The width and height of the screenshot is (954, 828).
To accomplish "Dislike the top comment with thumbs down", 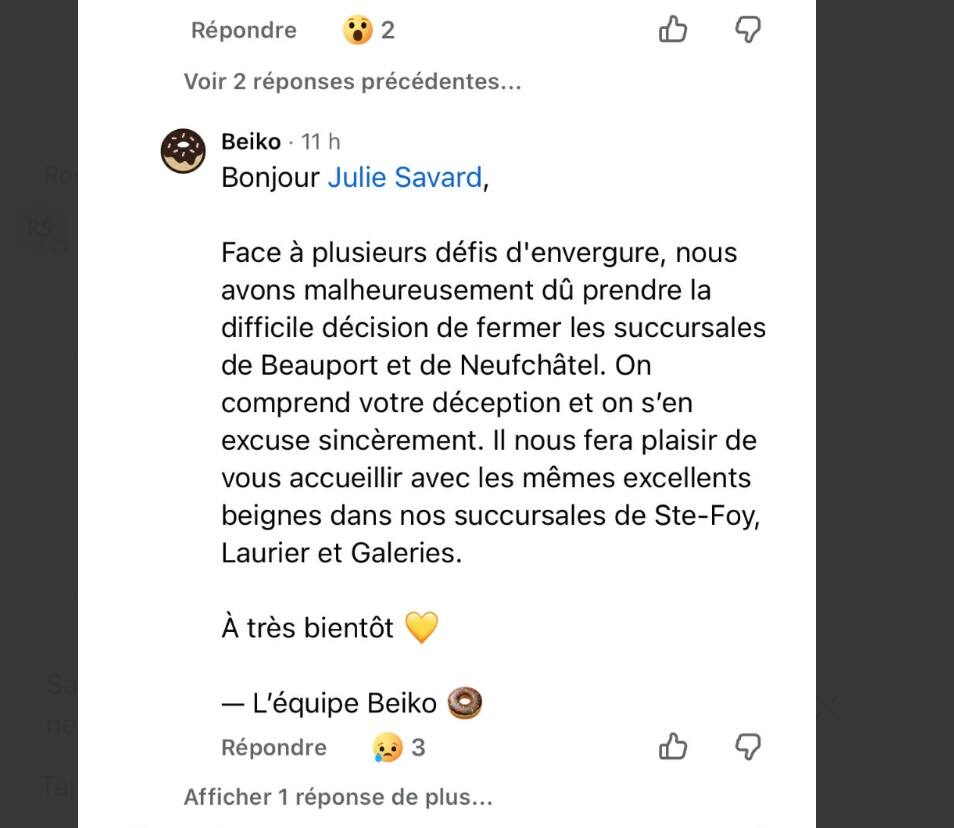I will (x=748, y=30).
